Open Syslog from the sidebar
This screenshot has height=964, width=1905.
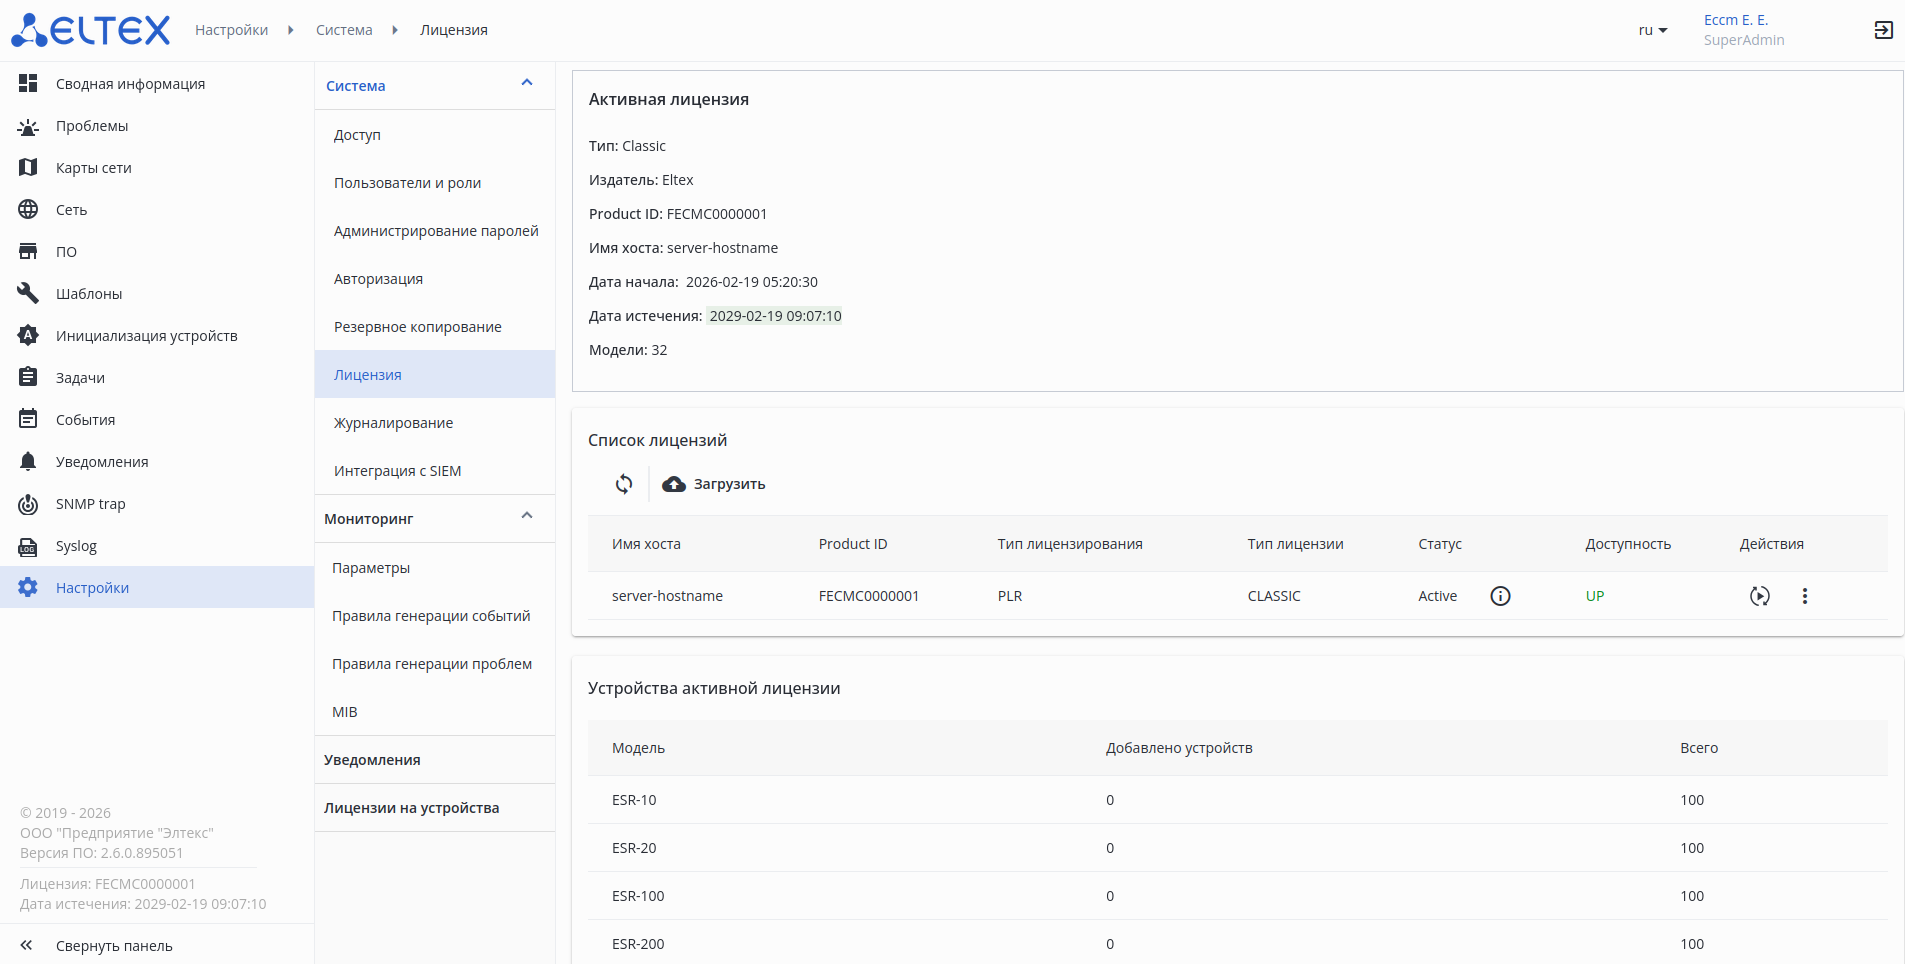click(76, 546)
